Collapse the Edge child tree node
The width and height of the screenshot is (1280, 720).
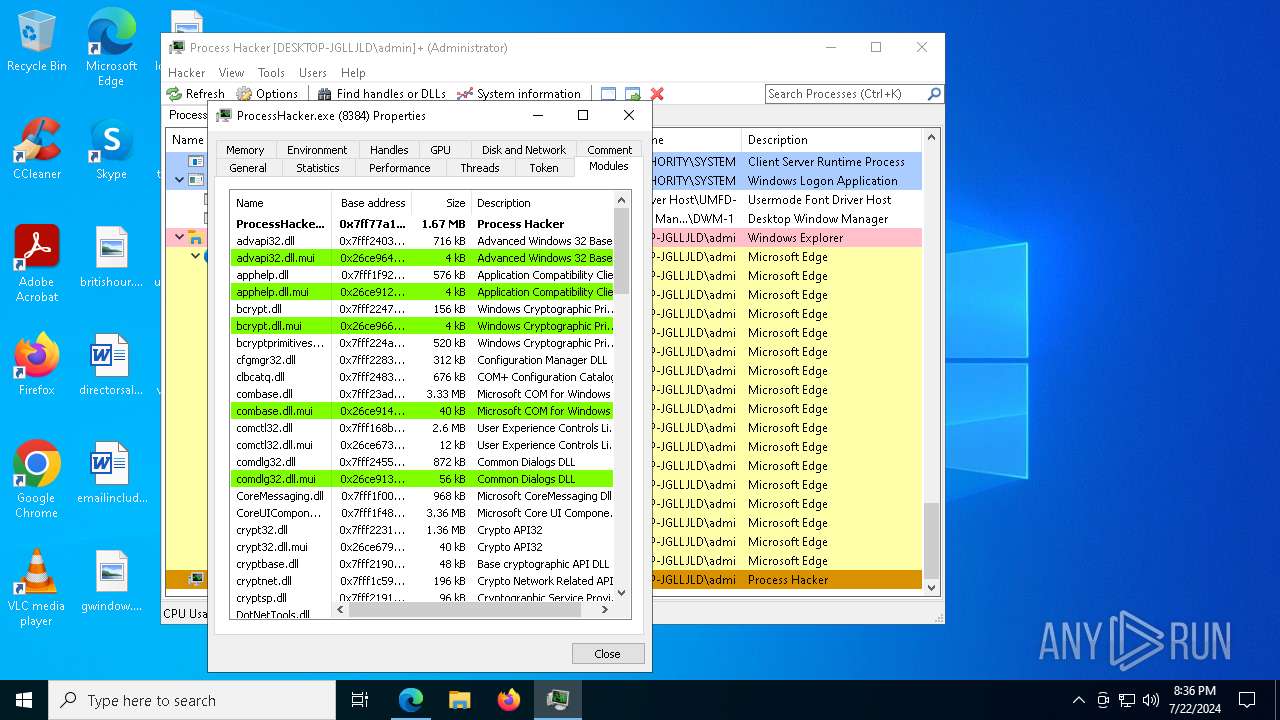[196, 256]
